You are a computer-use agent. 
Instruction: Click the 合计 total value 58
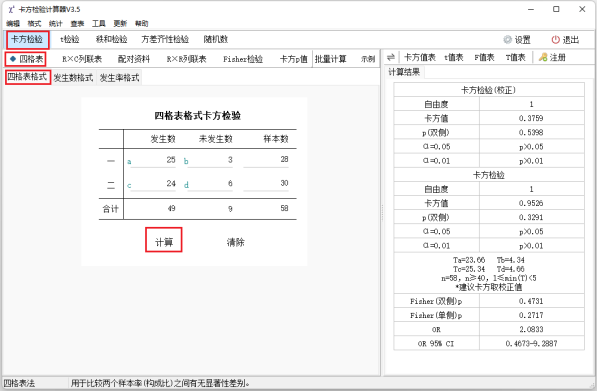tap(284, 209)
